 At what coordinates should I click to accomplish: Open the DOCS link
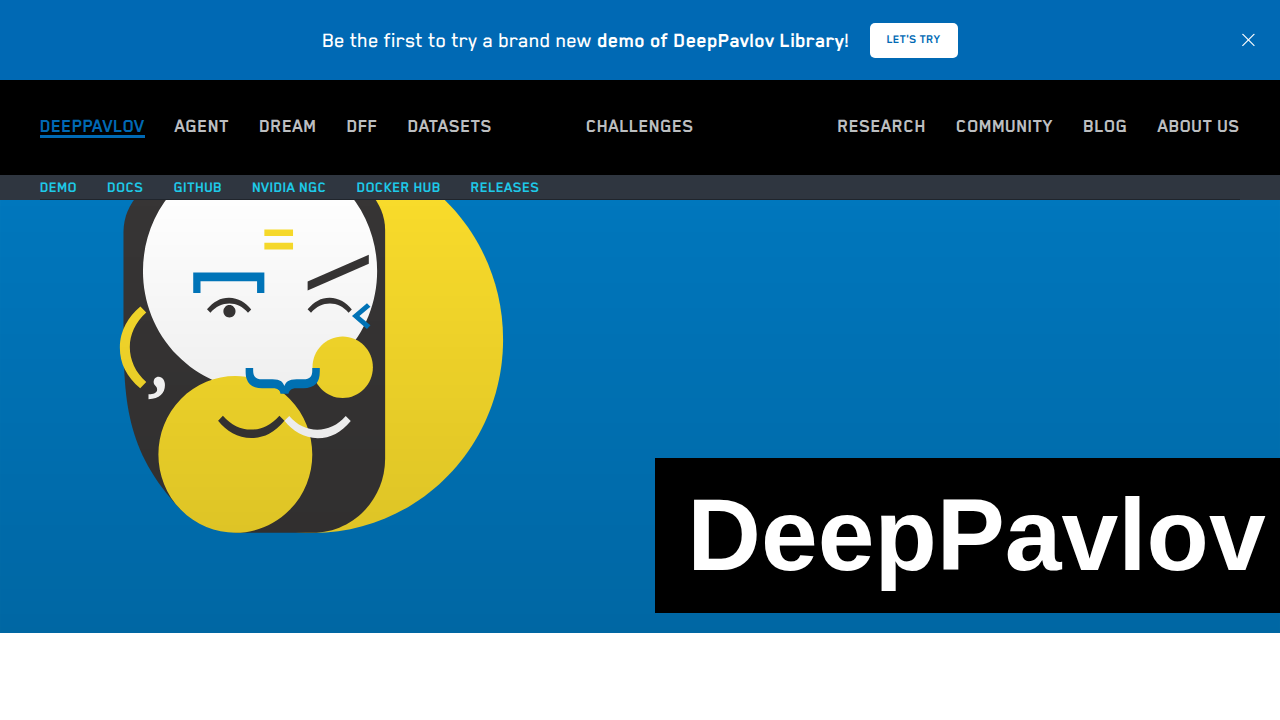click(125, 188)
